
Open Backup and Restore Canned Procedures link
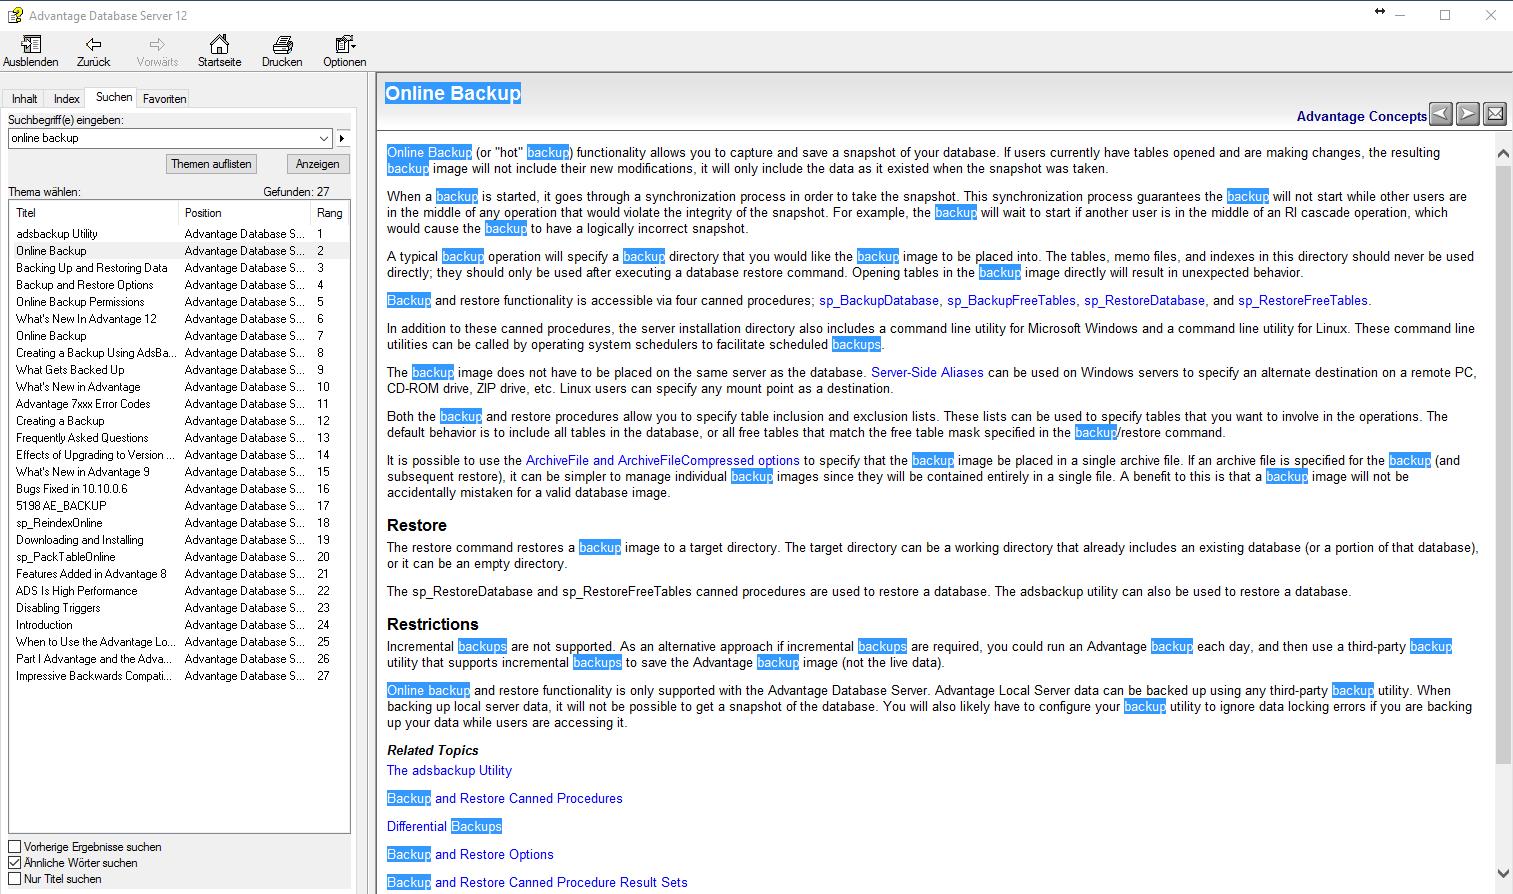[x=505, y=799]
